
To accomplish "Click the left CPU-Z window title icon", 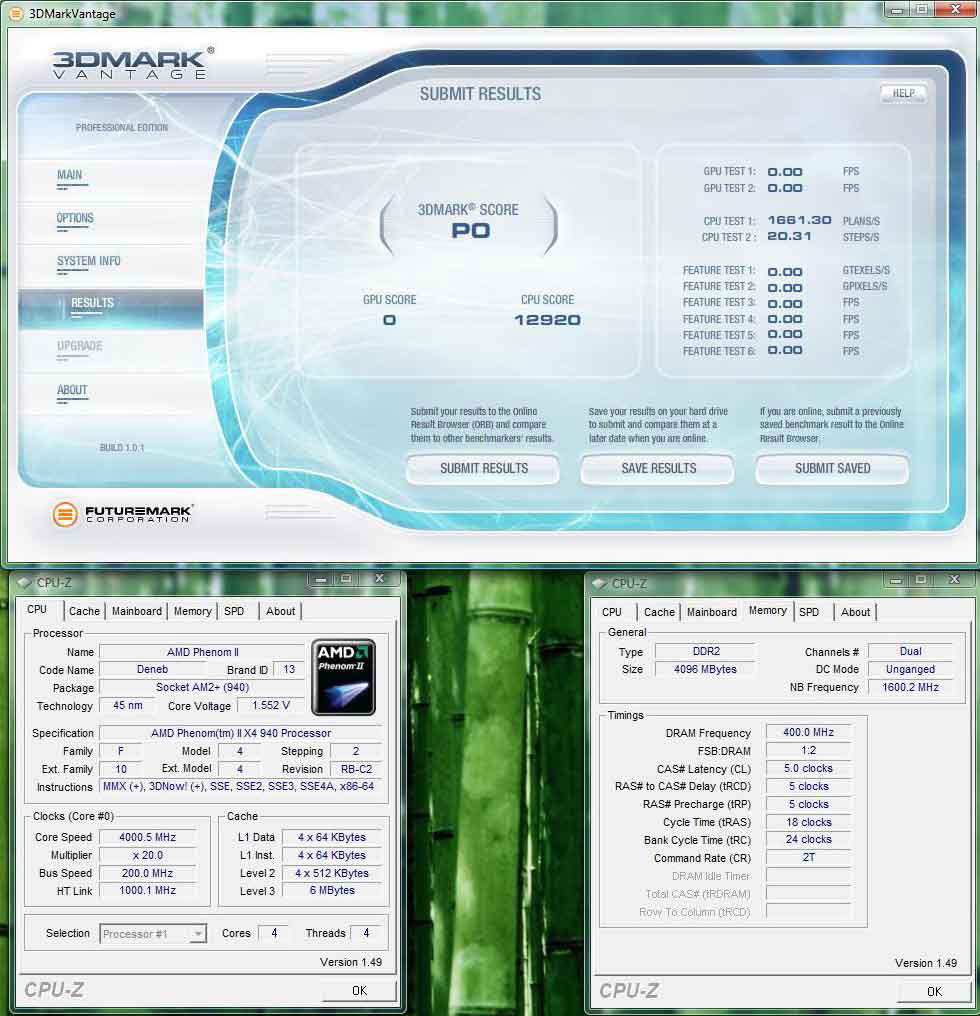I will tap(25, 582).
